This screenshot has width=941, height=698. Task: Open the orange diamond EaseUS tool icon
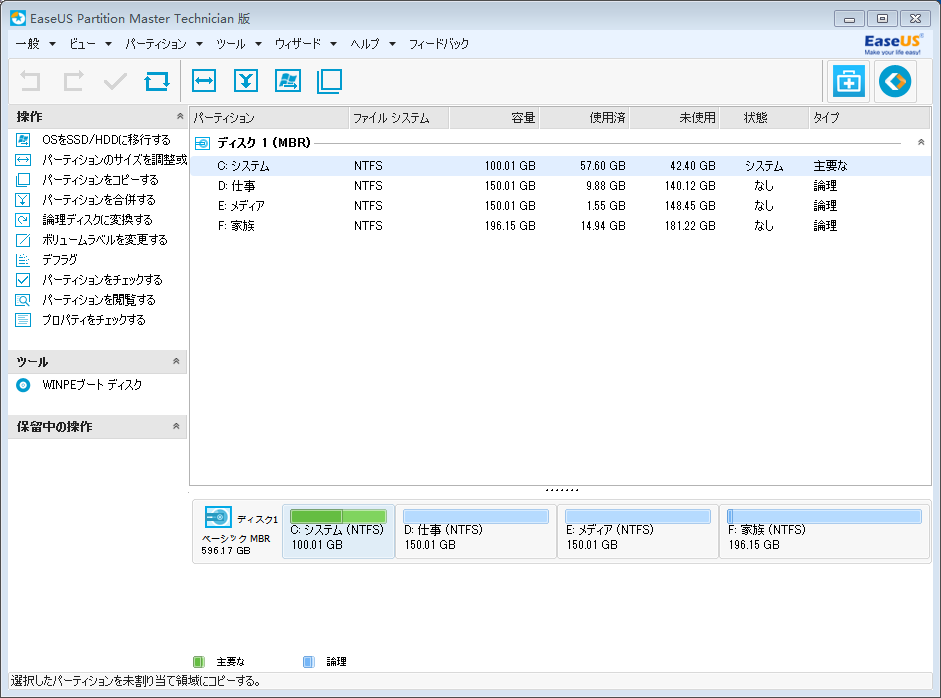click(x=895, y=81)
